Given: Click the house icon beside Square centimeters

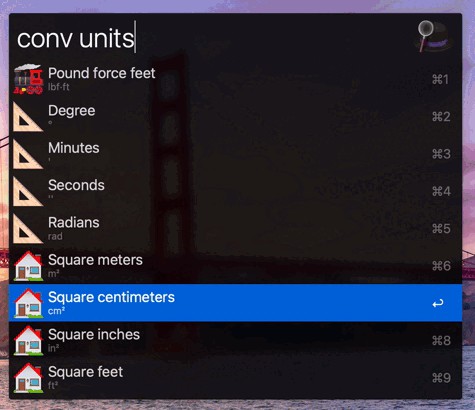Looking at the screenshot, I should coord(28,303).
